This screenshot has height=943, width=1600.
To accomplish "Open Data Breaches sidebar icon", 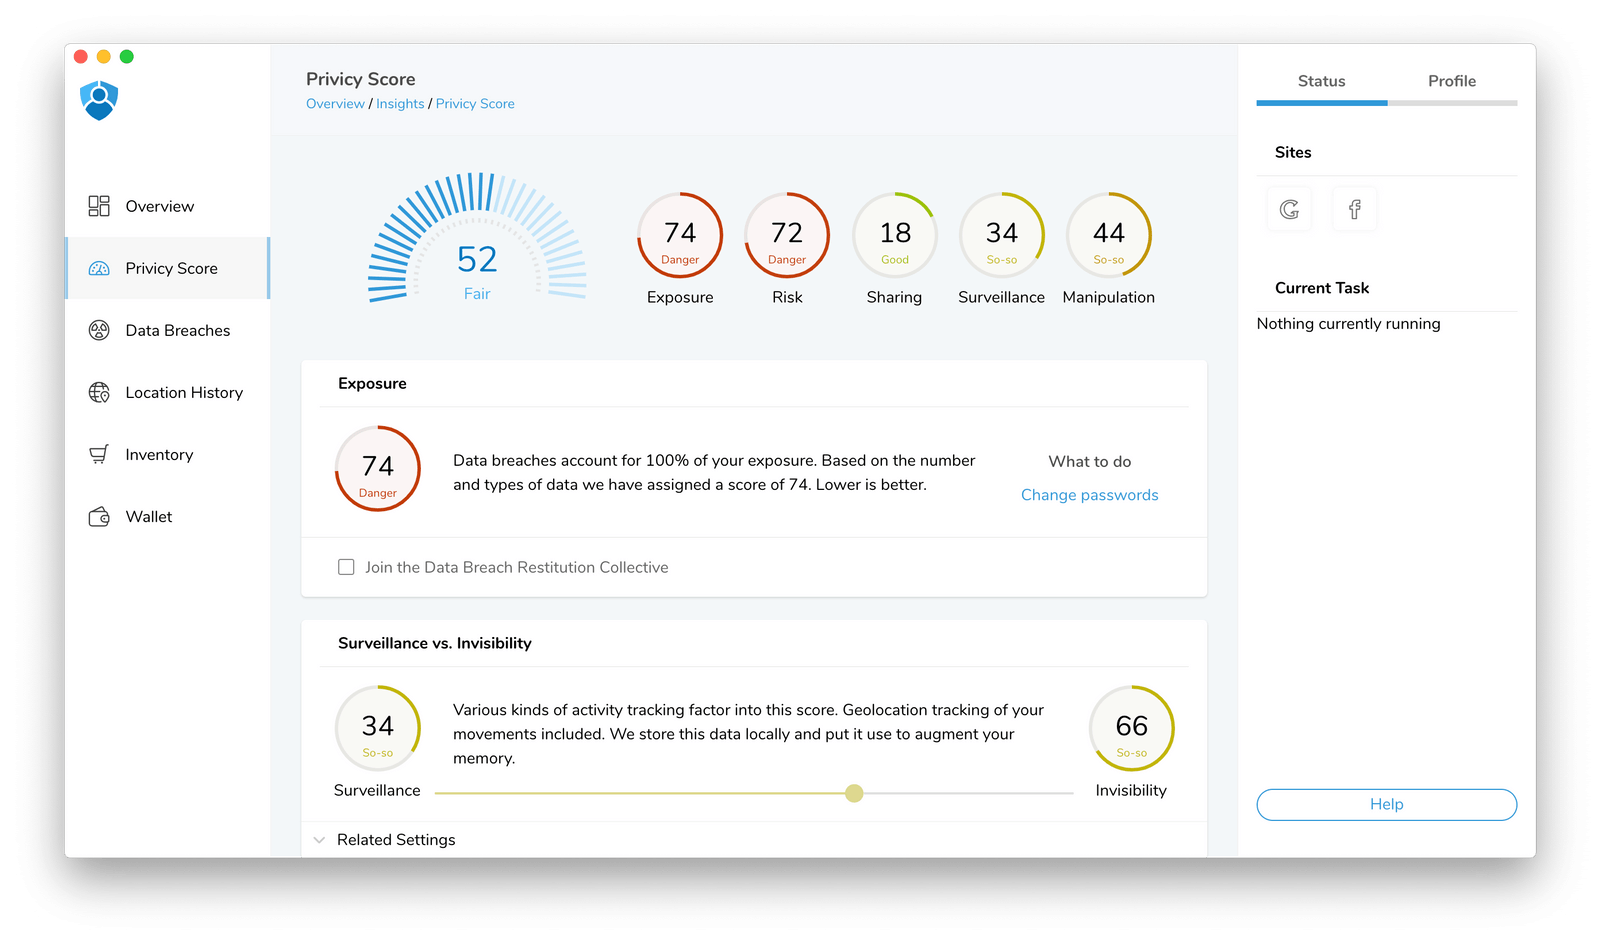I will pyautogui.click(x=99, y=330).
